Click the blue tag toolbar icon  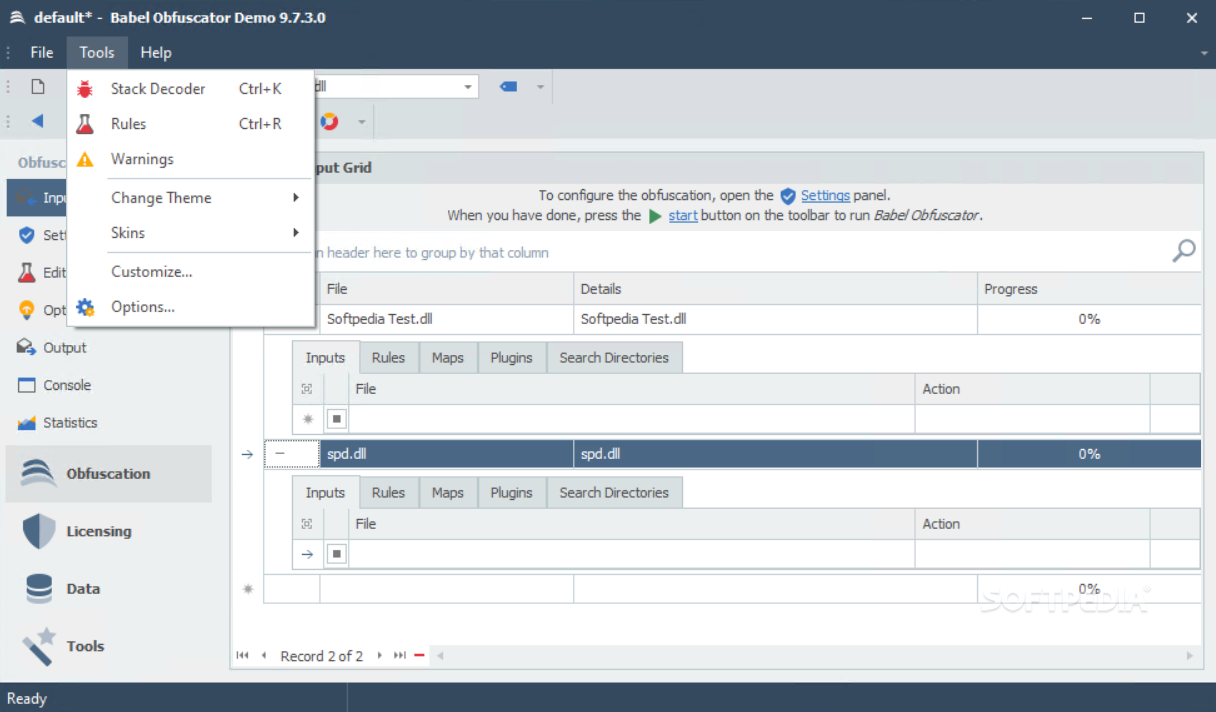pyautogui.click(x=508, y=87)
